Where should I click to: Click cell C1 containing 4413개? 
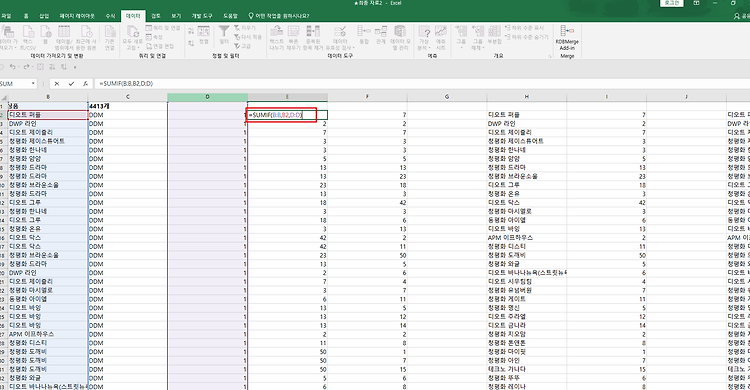click(x=128, y=106)
